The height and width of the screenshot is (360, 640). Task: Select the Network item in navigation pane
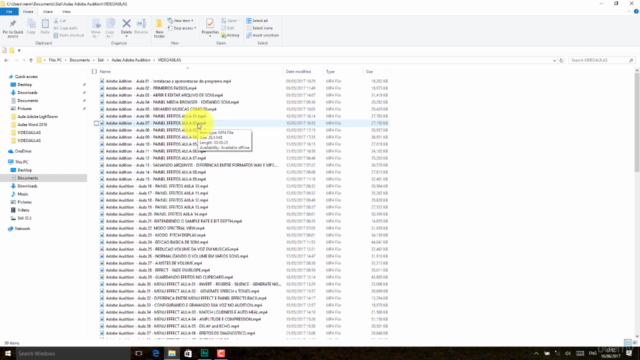point(19,229)
